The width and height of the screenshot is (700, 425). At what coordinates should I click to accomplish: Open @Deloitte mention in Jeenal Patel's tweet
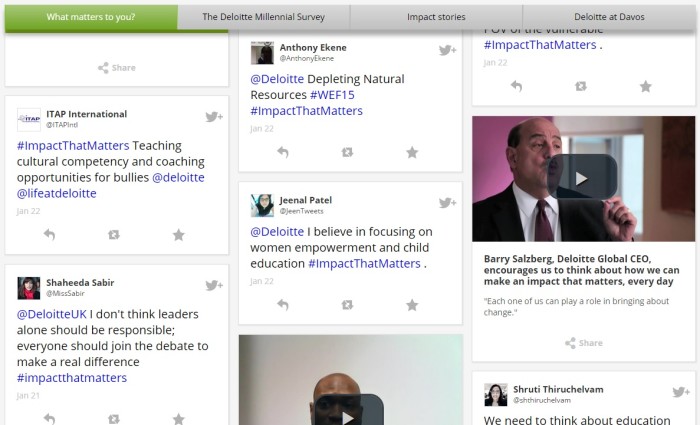[277, 232]
